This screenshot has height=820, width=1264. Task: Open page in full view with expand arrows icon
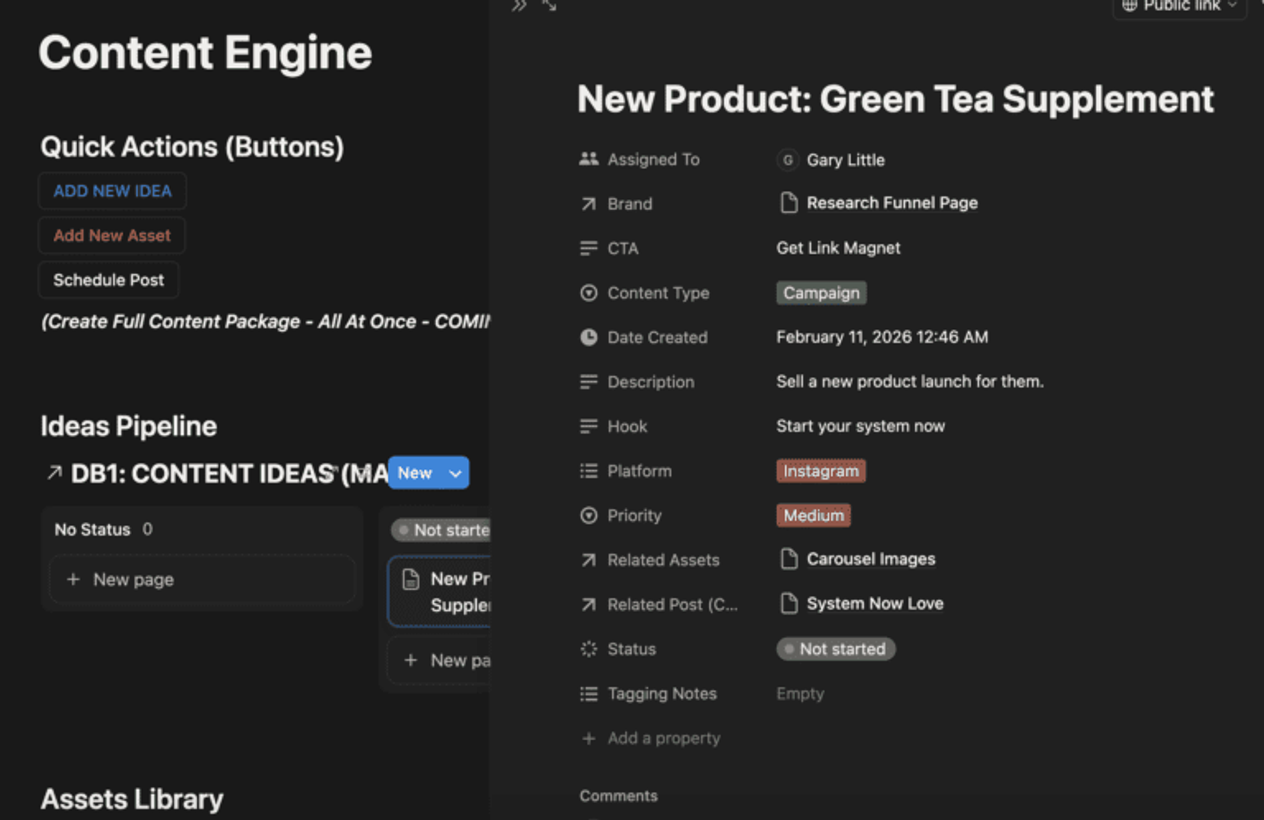coord(549,6)
